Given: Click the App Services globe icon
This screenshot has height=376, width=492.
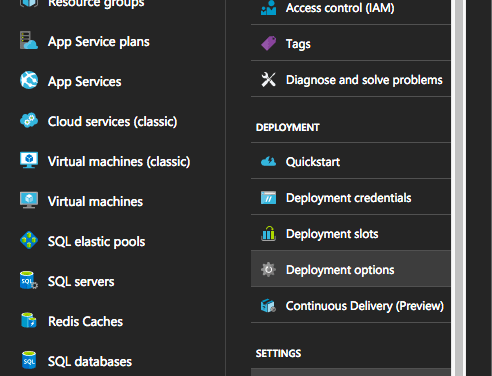Looking at the screenshot, I should 29,80.
